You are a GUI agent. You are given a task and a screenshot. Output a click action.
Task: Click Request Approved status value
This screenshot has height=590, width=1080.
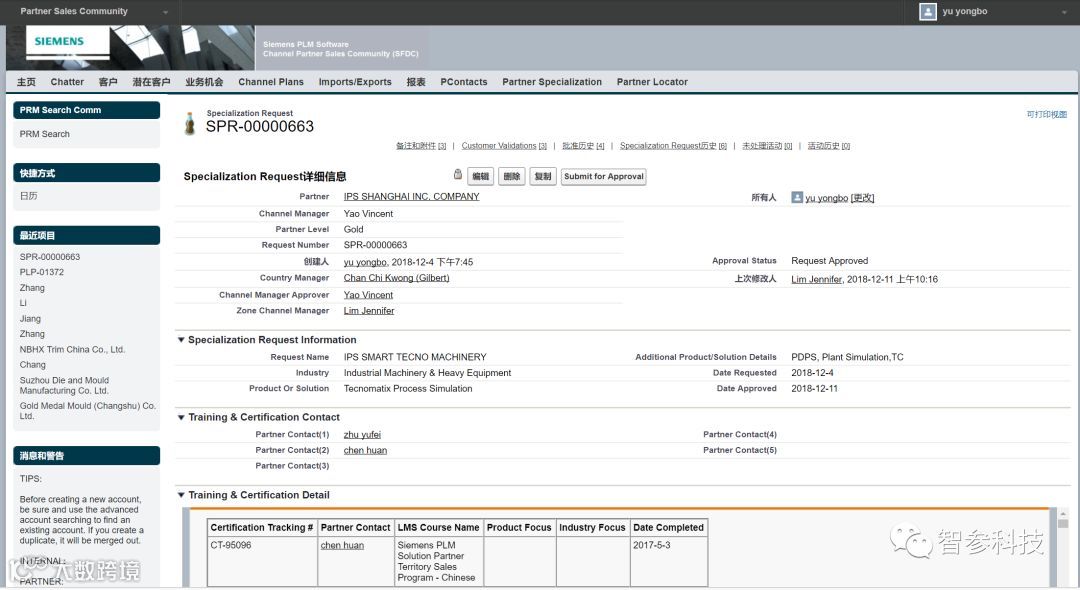[829, 261]
